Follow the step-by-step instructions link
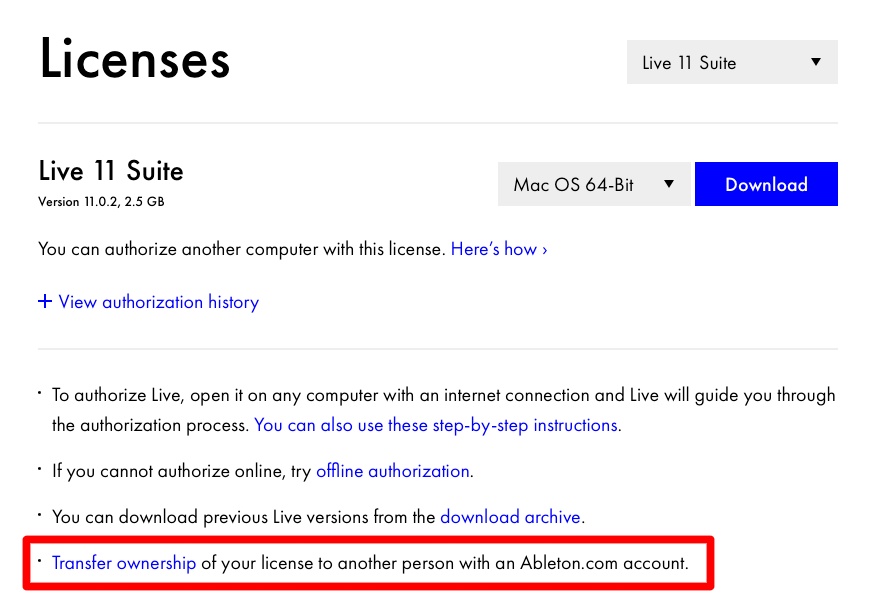This screenshot has width=895, height=602. (x=436, y=425)
